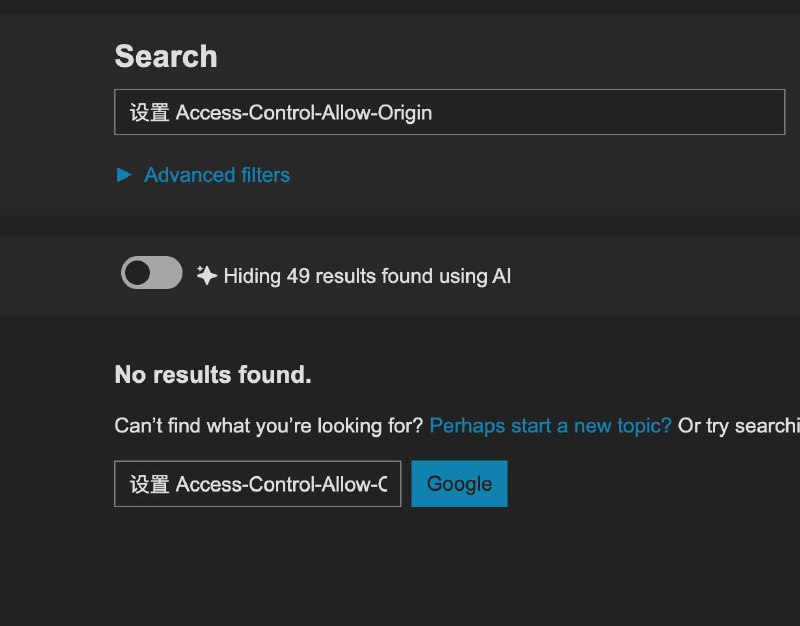This screenshot has width=800, height=626.
Task: Click the sparkle AI icon beside the toggle
Action: 206,275
